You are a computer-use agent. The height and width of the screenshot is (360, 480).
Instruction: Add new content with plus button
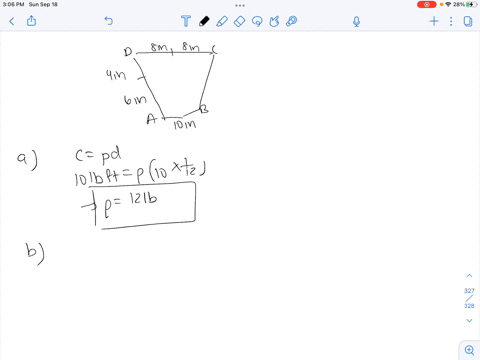click(434, 21)
